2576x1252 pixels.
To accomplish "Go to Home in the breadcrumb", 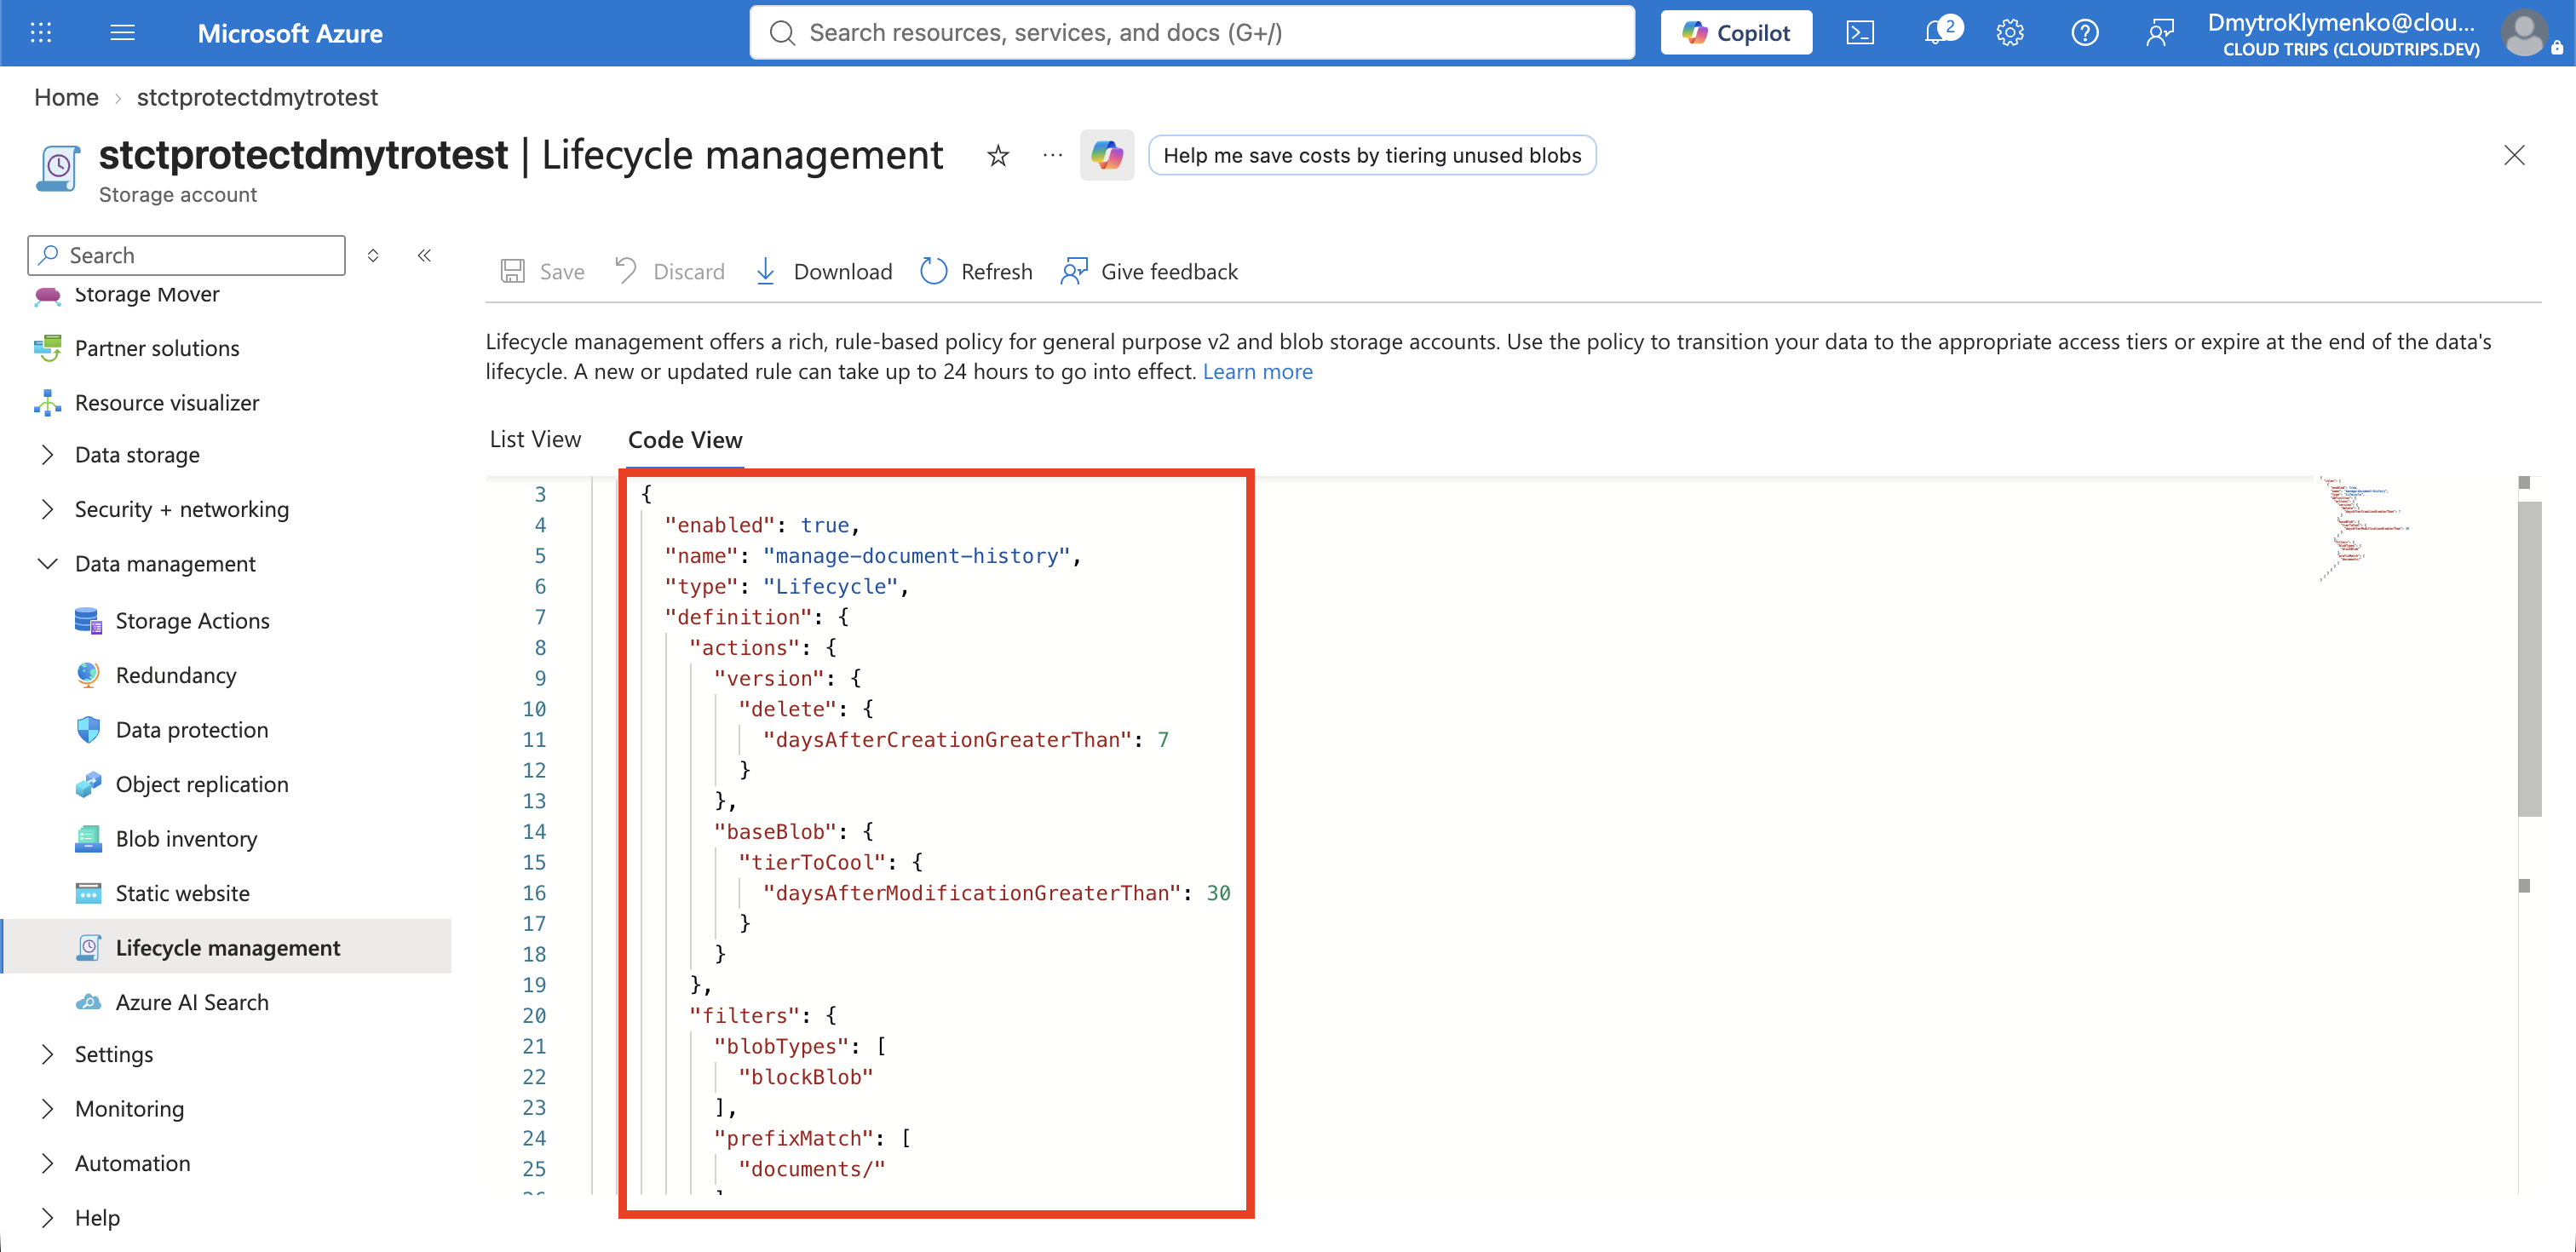I will (x=66, y=97).
